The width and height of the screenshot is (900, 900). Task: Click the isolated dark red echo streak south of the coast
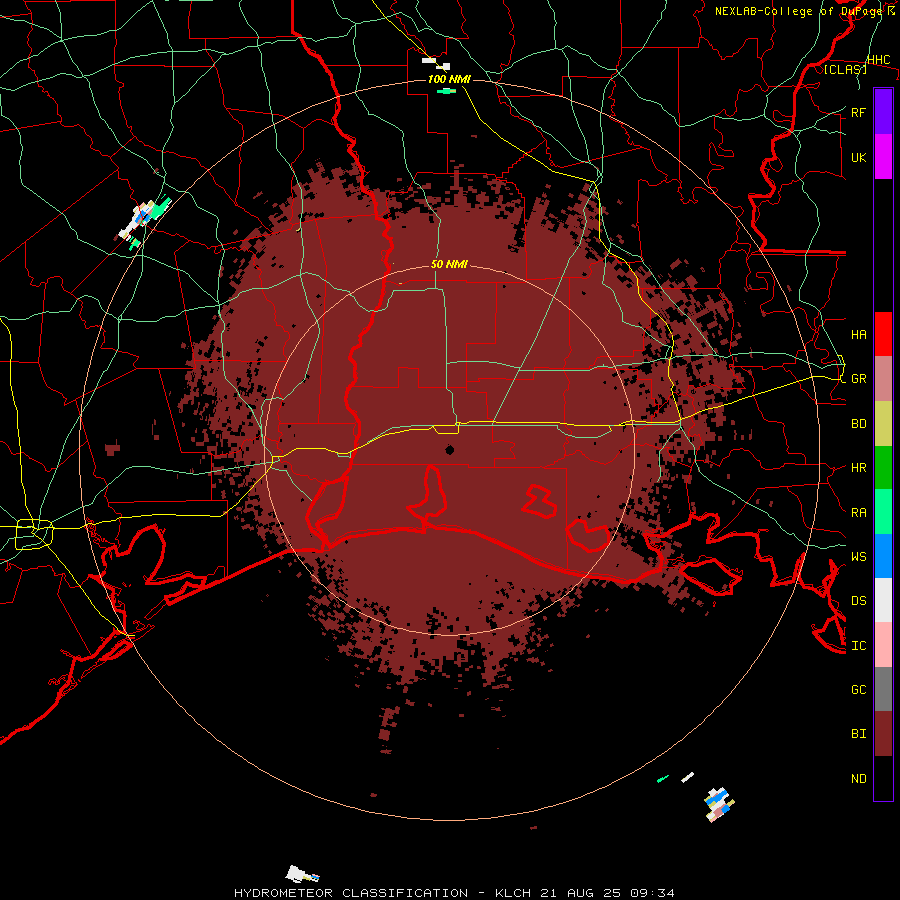coord(389,729)
